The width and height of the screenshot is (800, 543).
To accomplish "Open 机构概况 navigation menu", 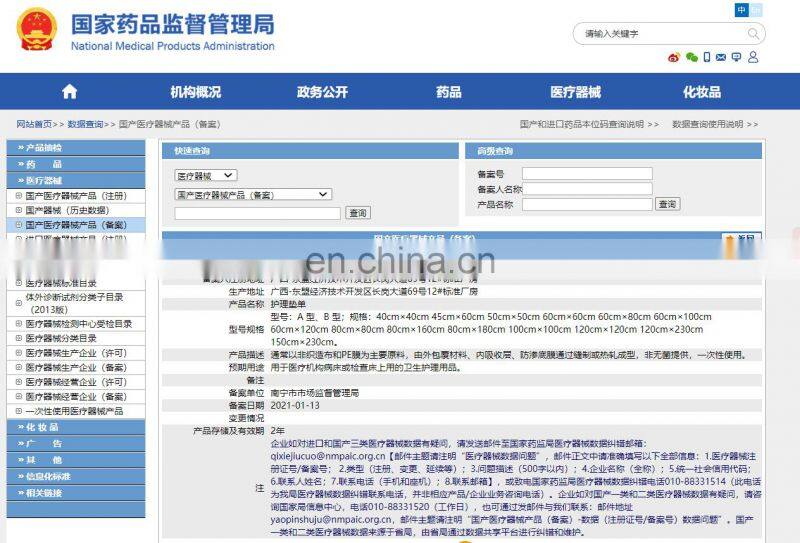I will tap(195, 92).
